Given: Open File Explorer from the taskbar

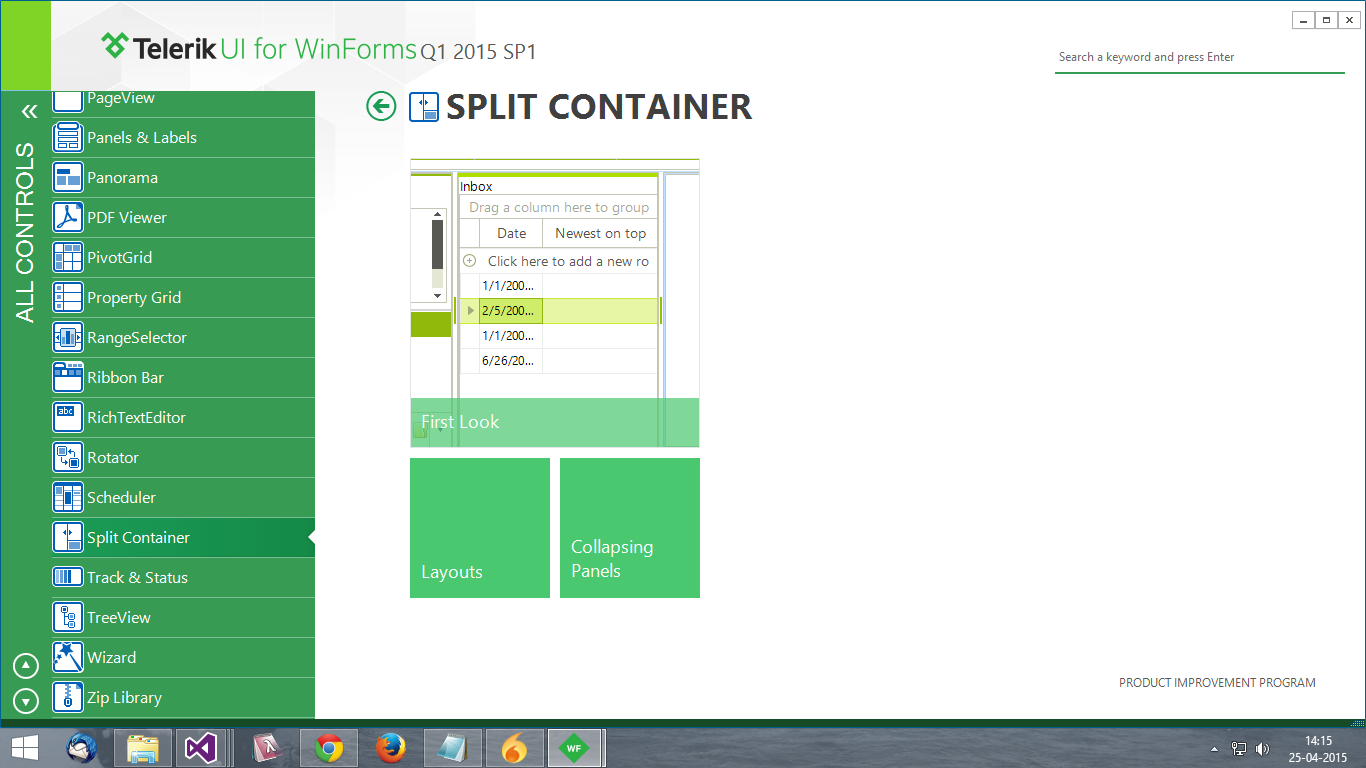Looking at the screenshot, I should (x=144, y=748).
